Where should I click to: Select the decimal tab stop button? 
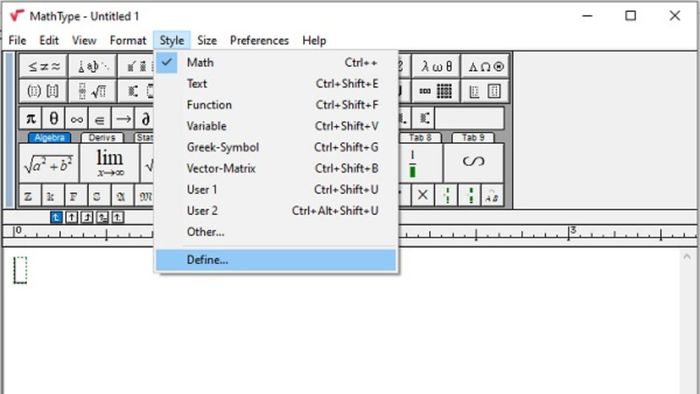117,217
